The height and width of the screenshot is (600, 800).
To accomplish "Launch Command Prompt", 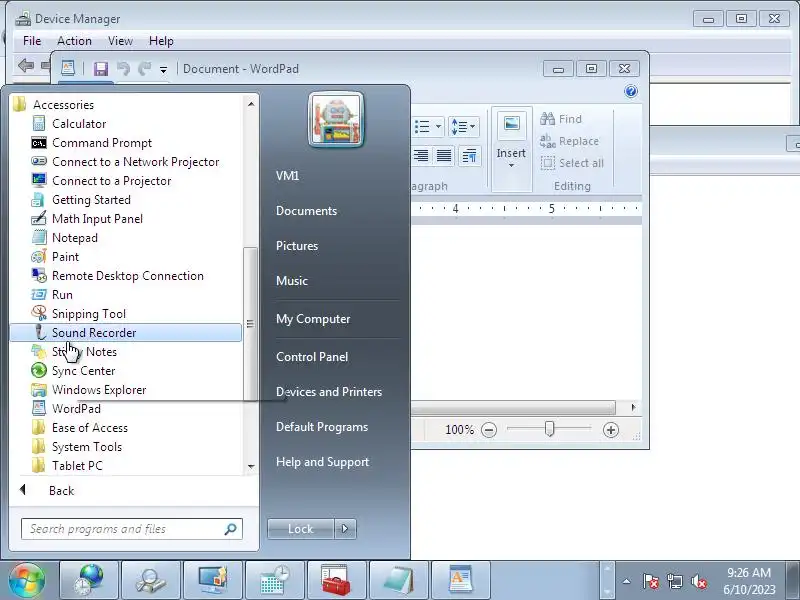I will click(102, 143).
